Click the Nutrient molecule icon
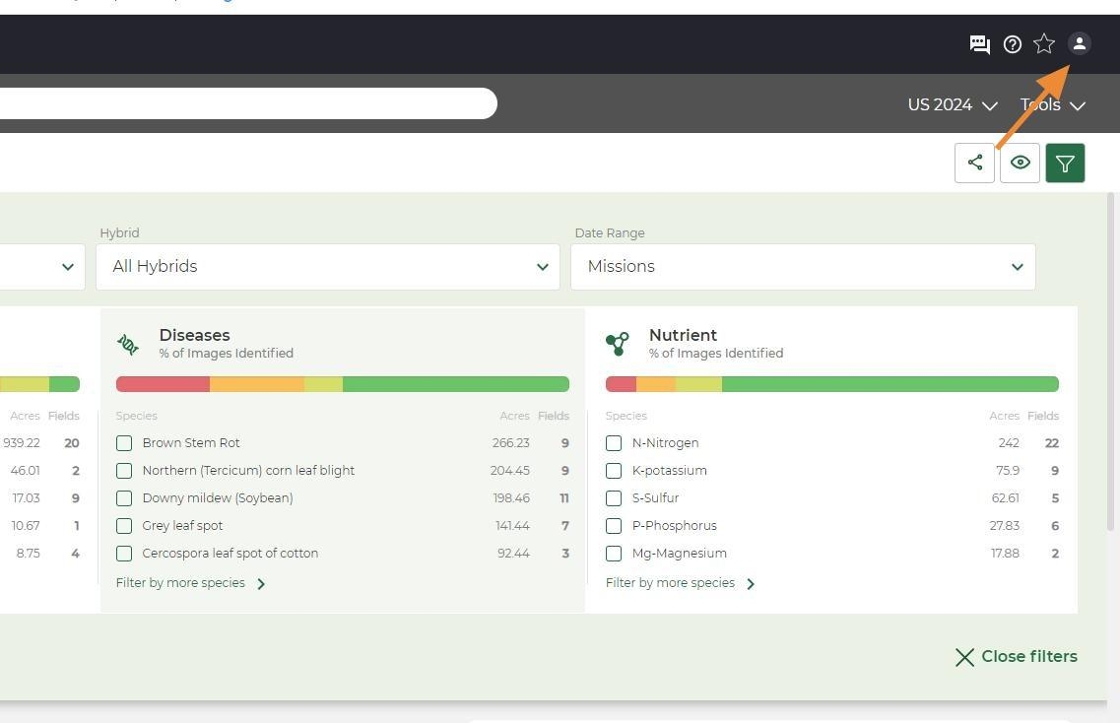The image size is (1120, 723). tap(618, 344)
